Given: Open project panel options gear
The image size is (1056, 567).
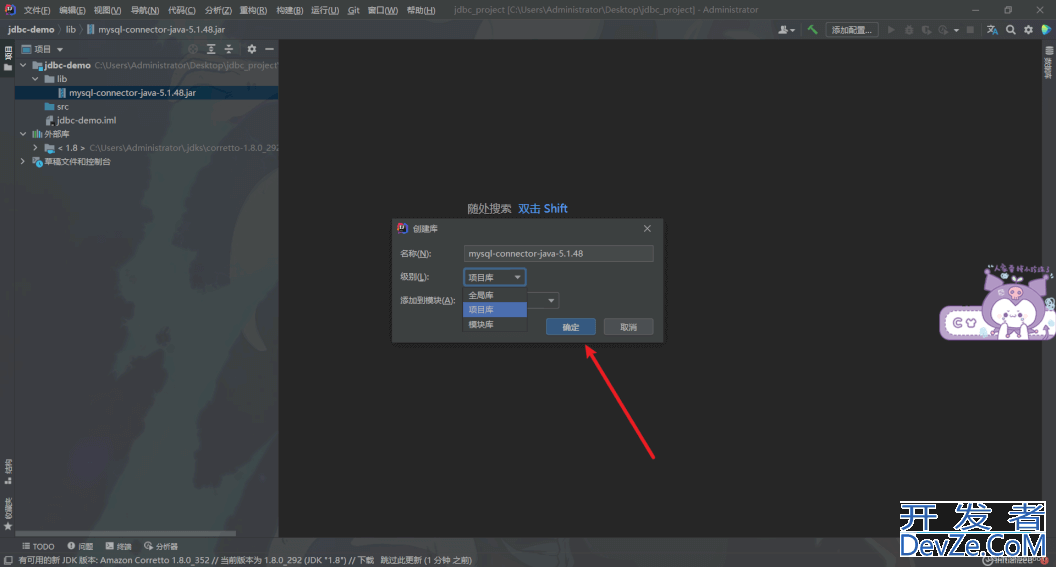Looking at the screenshot, I should coord(252,49).
